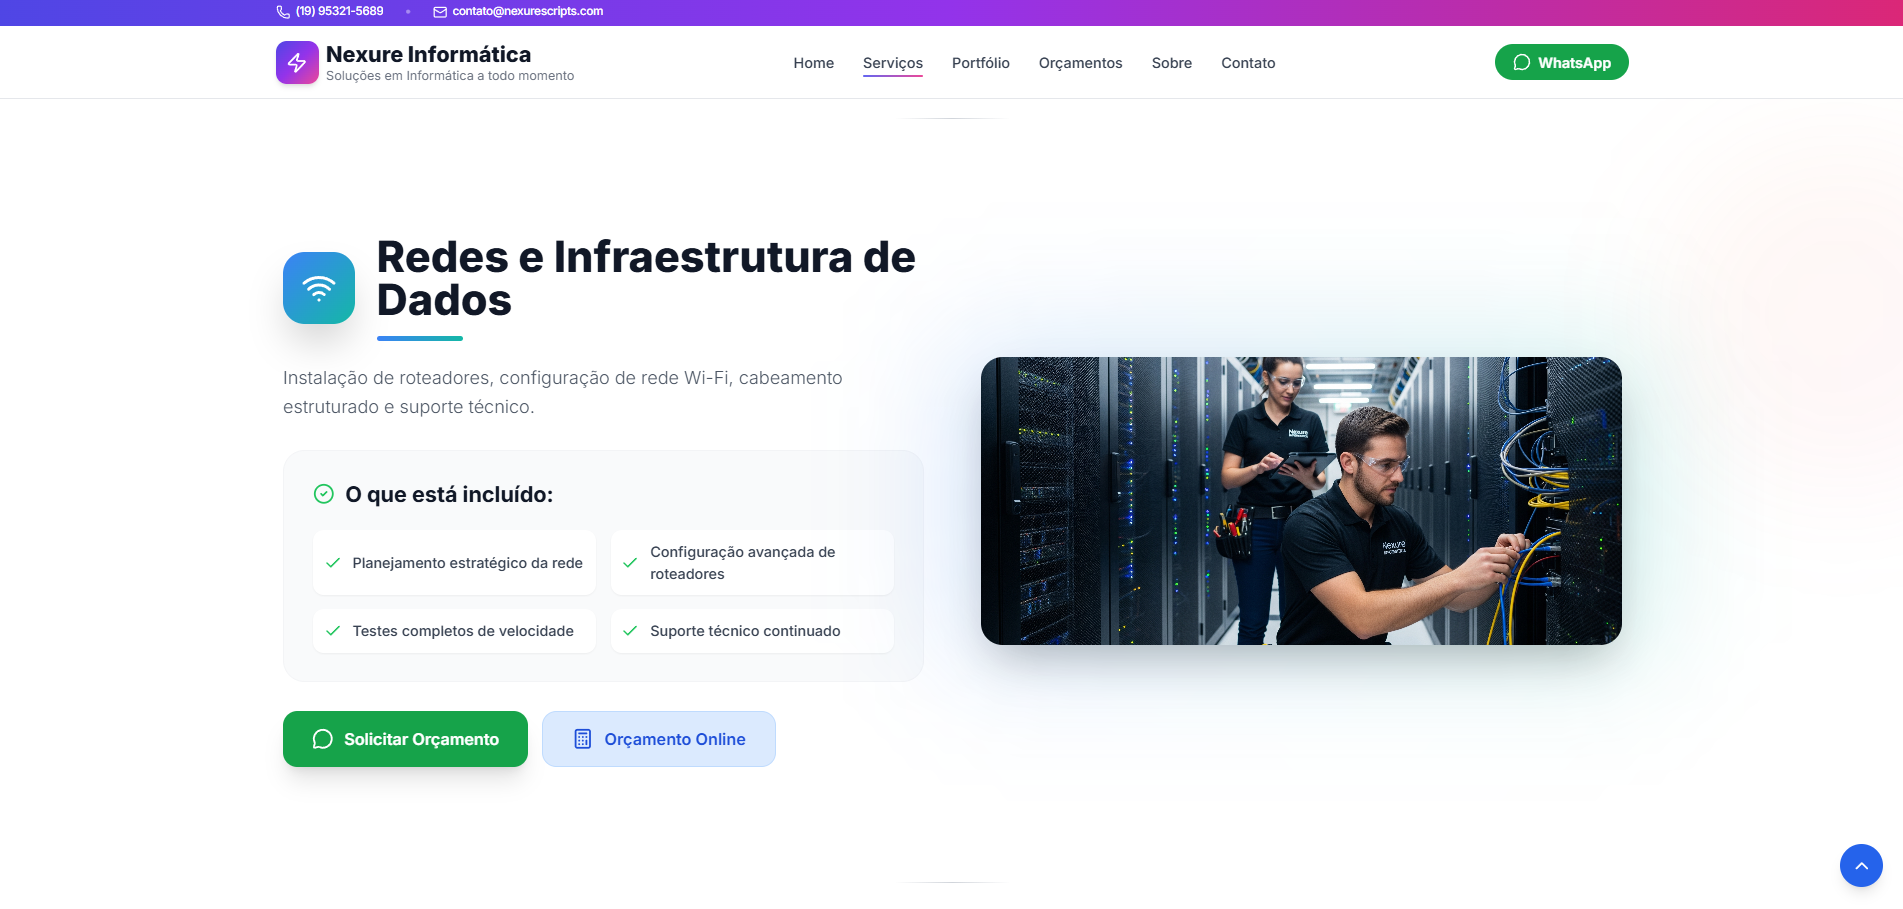Click the Wi-Fi service icon

319,288
